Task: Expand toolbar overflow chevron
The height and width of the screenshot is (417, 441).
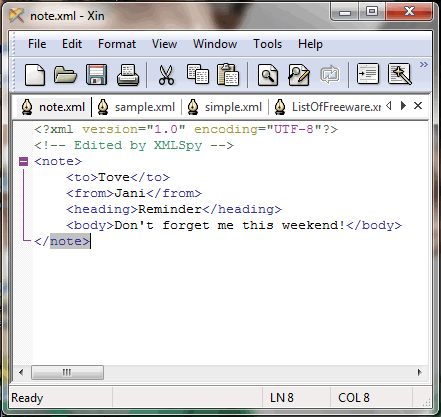Action: click(423, 64)
